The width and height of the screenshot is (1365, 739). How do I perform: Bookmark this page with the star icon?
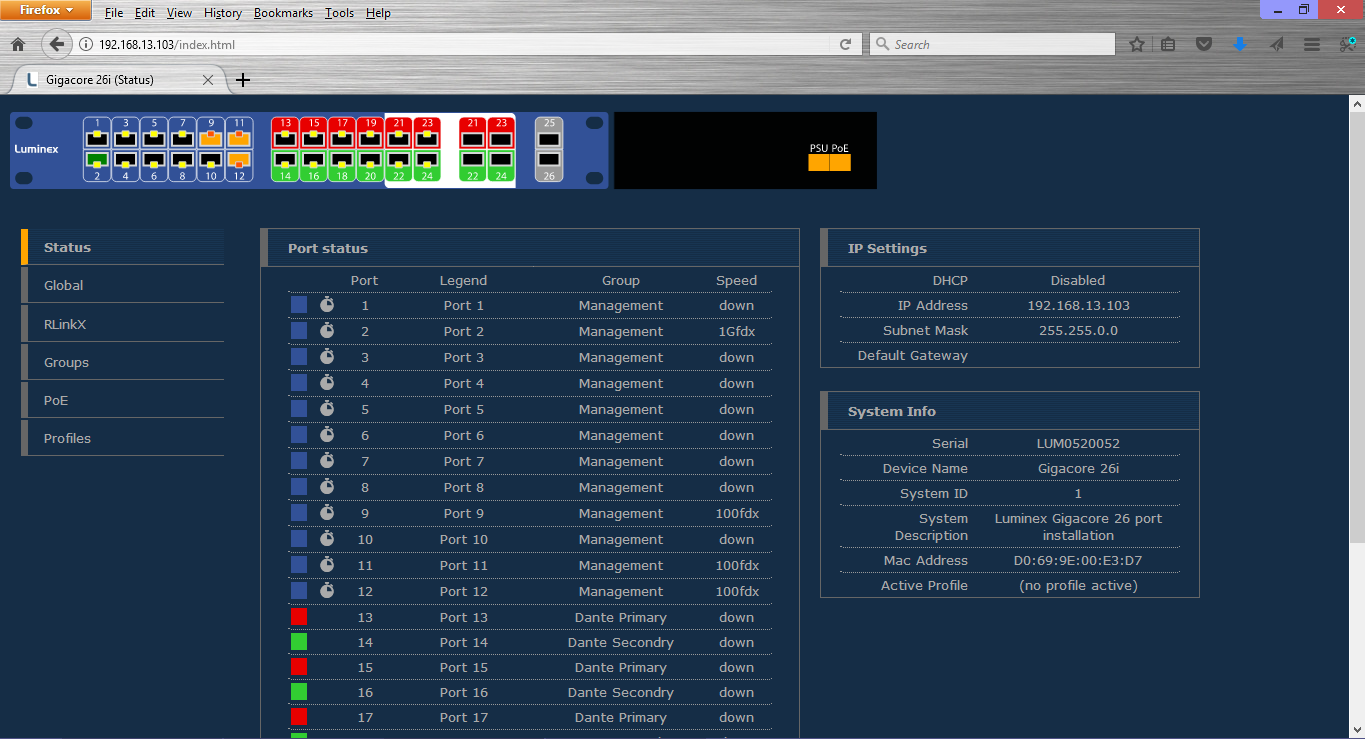(1137, 44)
